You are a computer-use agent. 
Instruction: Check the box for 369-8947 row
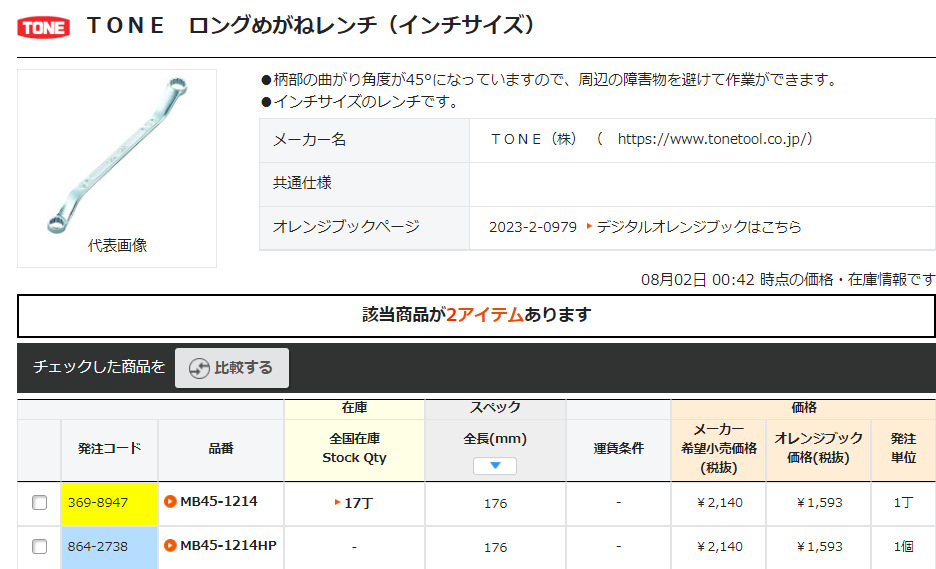(39, 503)
